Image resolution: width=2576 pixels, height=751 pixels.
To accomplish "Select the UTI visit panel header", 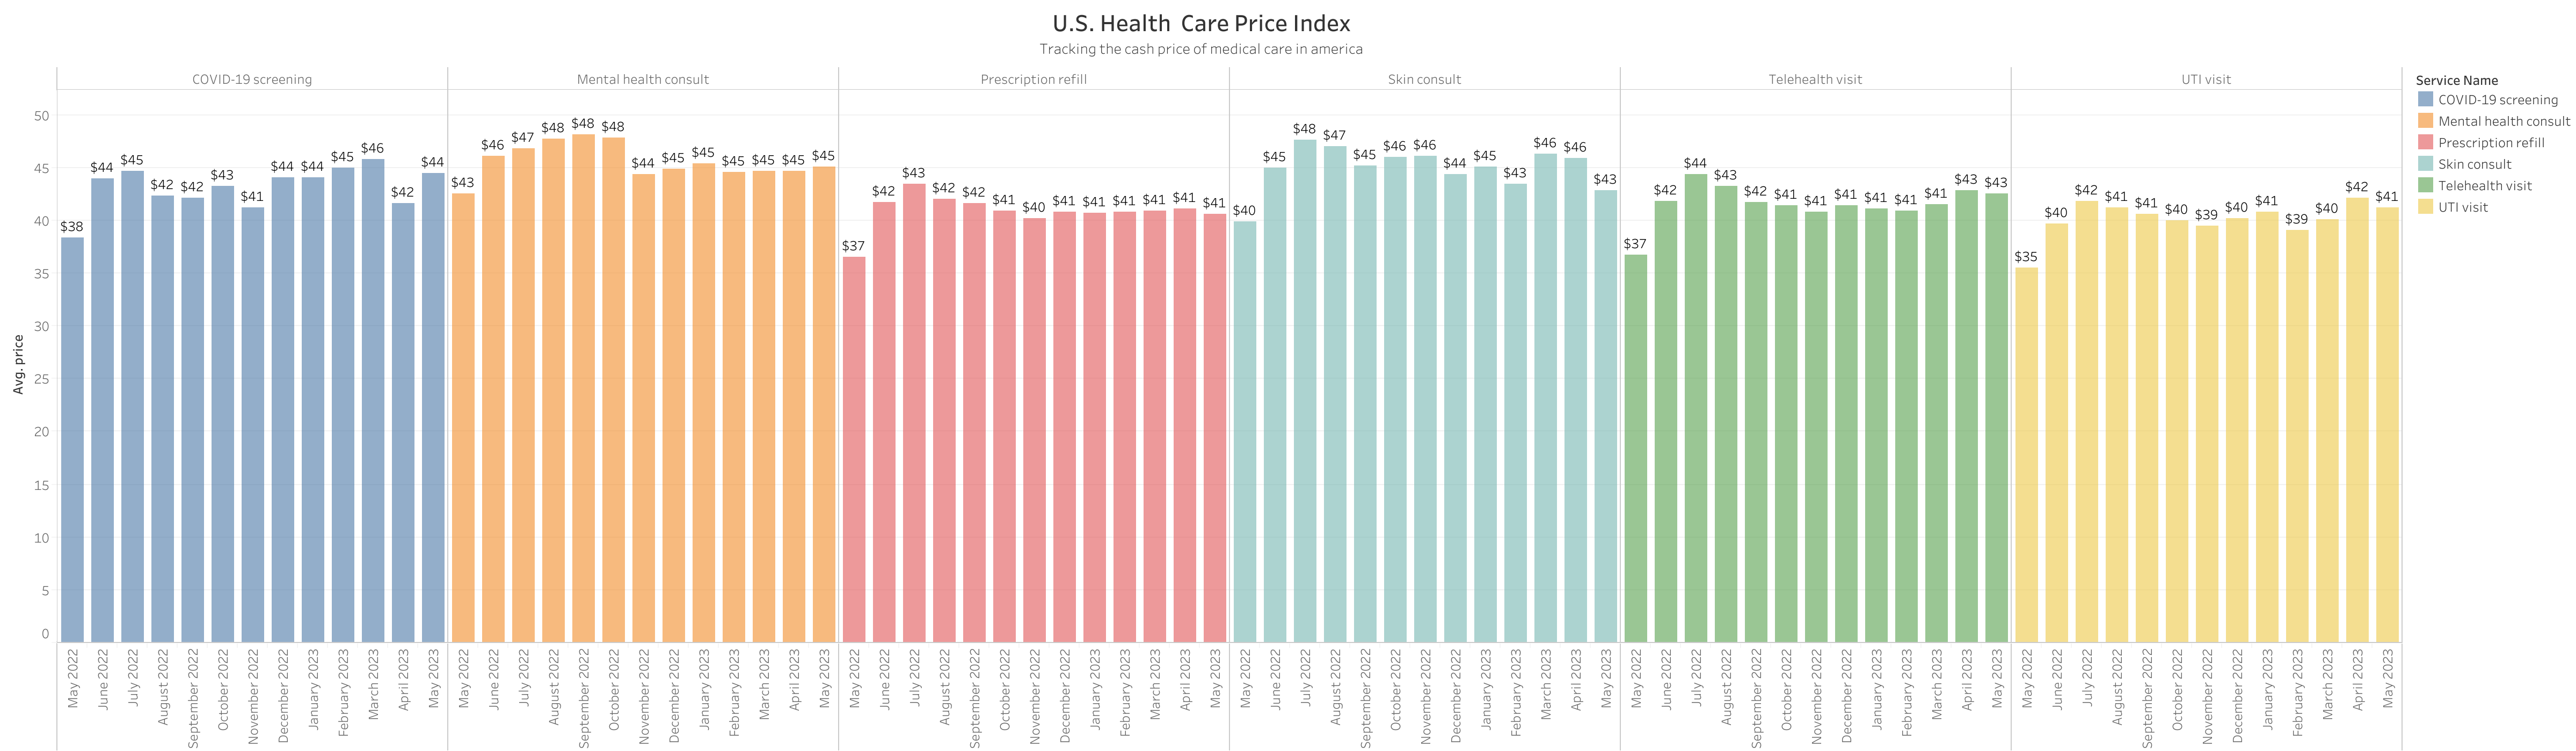I will tap(2206, 80).
